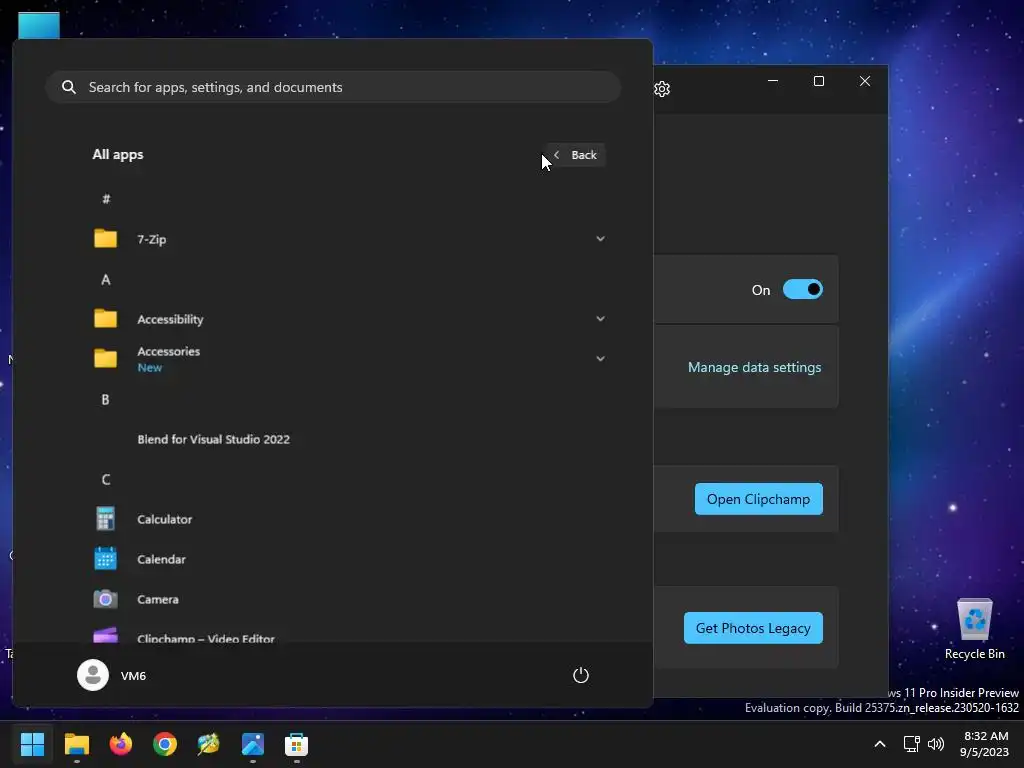
Task: Close the Photos settings window
Action: pos(865,81)
